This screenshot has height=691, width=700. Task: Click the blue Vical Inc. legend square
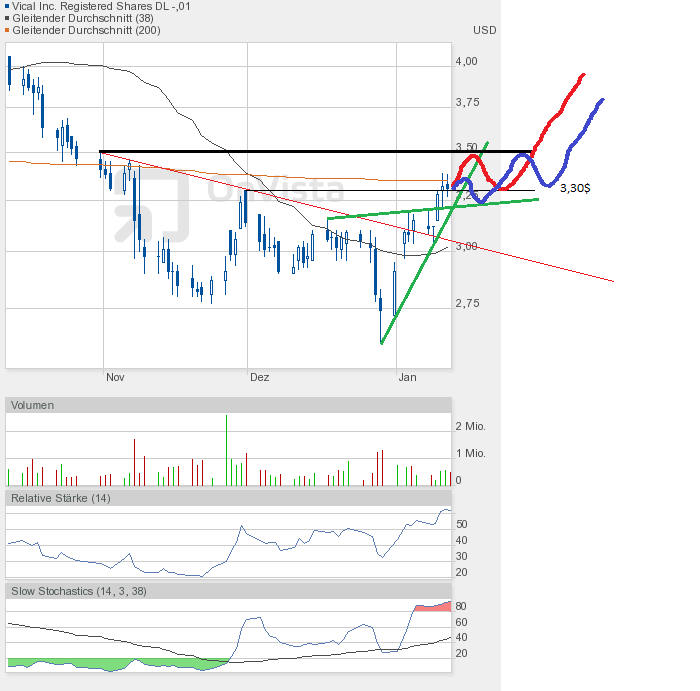(7, 6)
